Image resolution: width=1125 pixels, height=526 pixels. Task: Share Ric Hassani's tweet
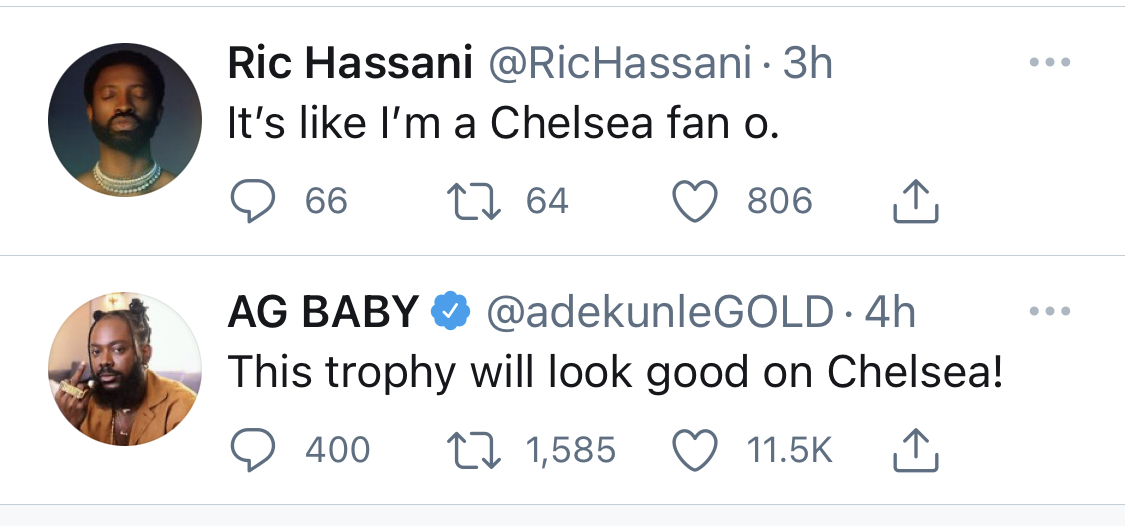[914, 203]
